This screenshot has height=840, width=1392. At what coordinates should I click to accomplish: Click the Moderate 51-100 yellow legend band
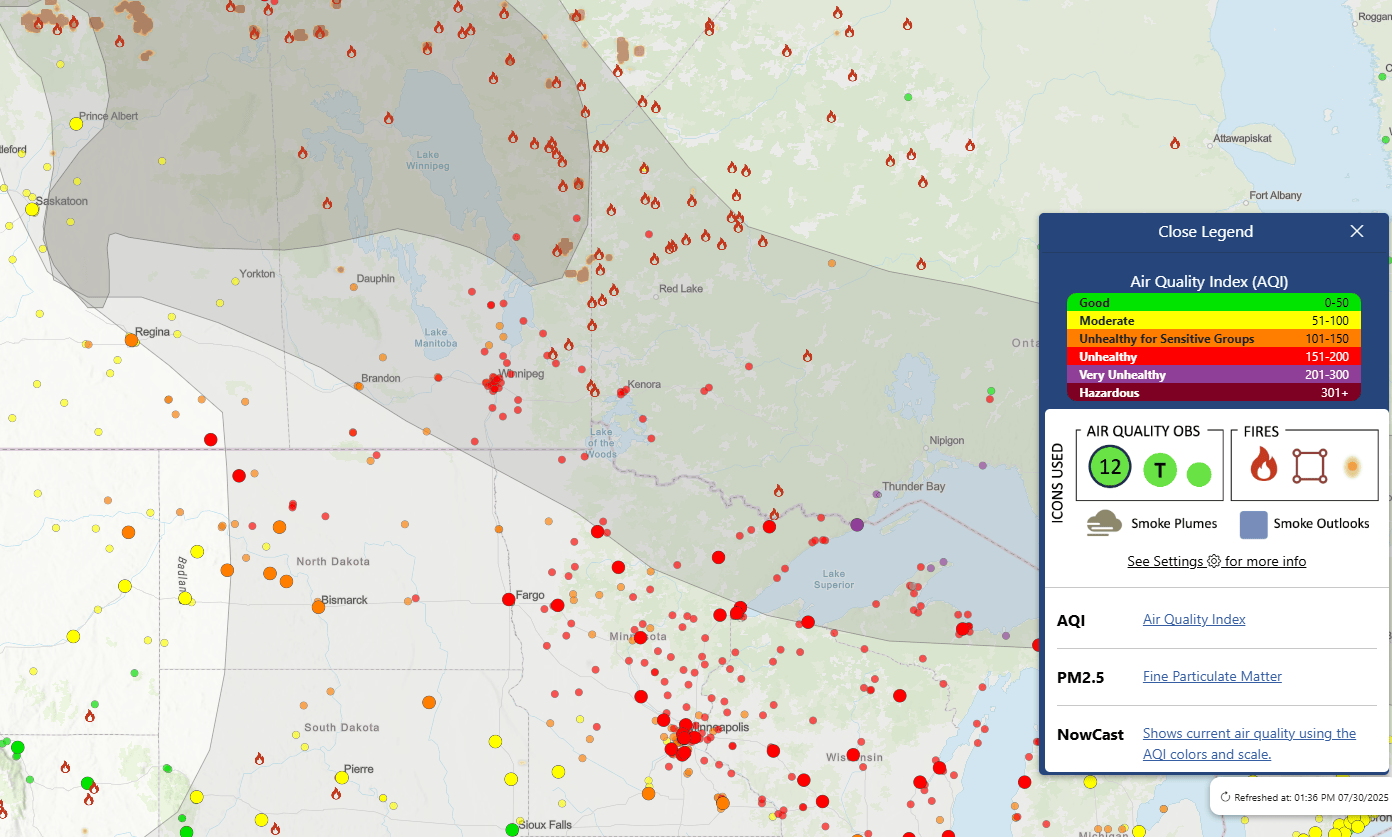[x=1214, y=321]
